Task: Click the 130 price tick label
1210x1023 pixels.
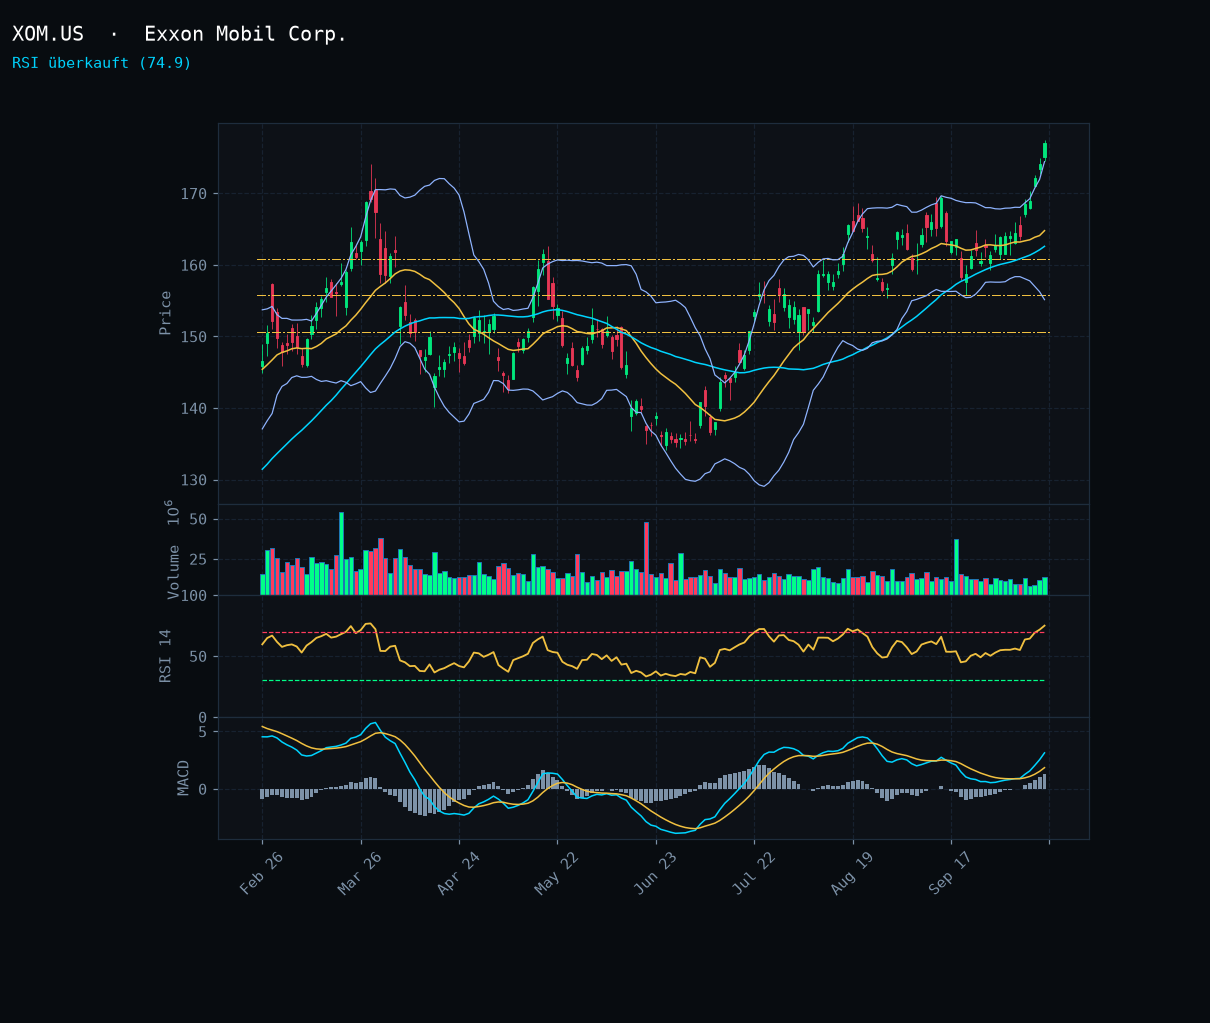Action: pyautogui.click(x=194, y=481)
